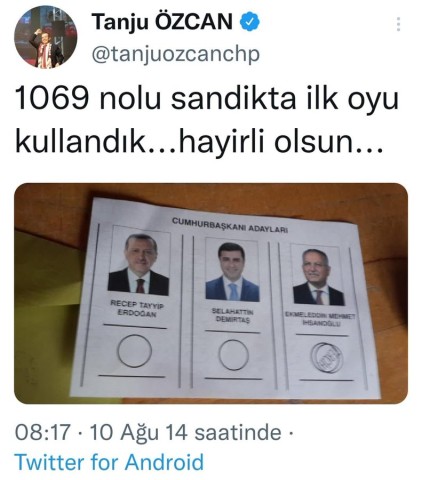Click the first candidate's portrait on the ballot
This screenshot has width=422, height=480.
tap(139, 262)
